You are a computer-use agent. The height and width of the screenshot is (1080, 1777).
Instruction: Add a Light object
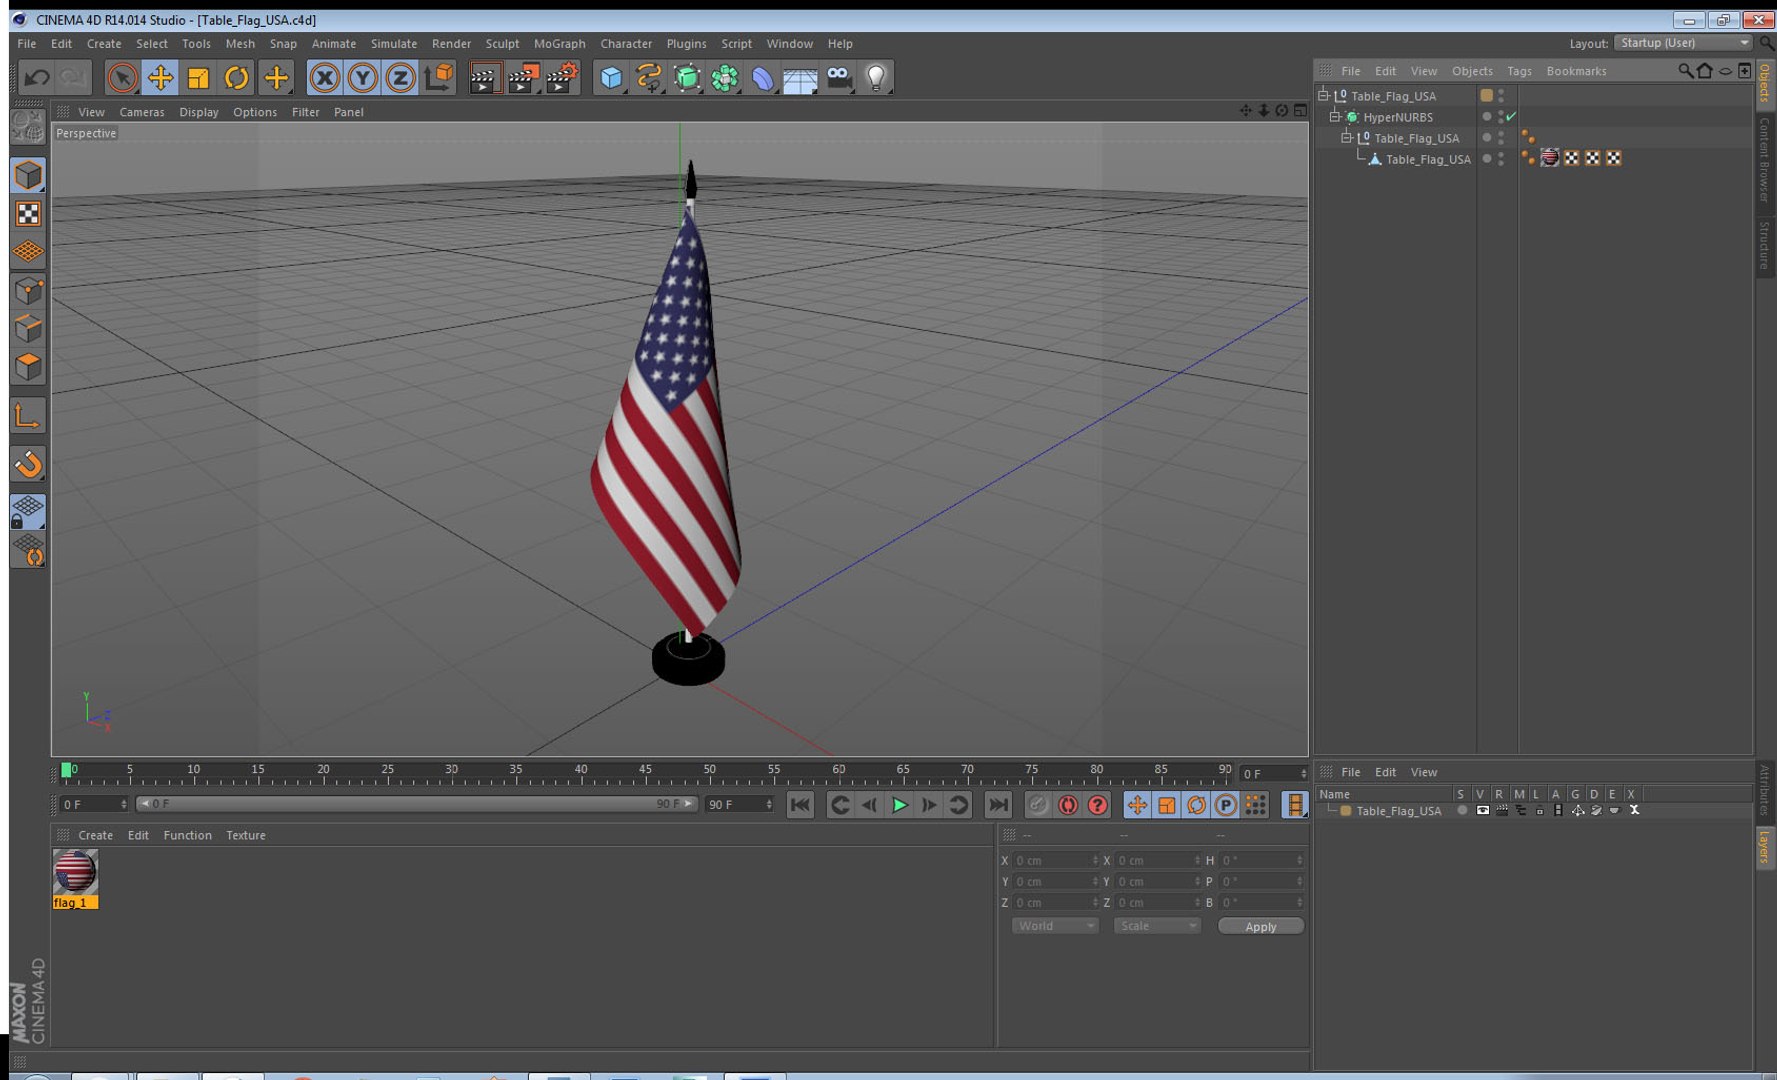876,78
